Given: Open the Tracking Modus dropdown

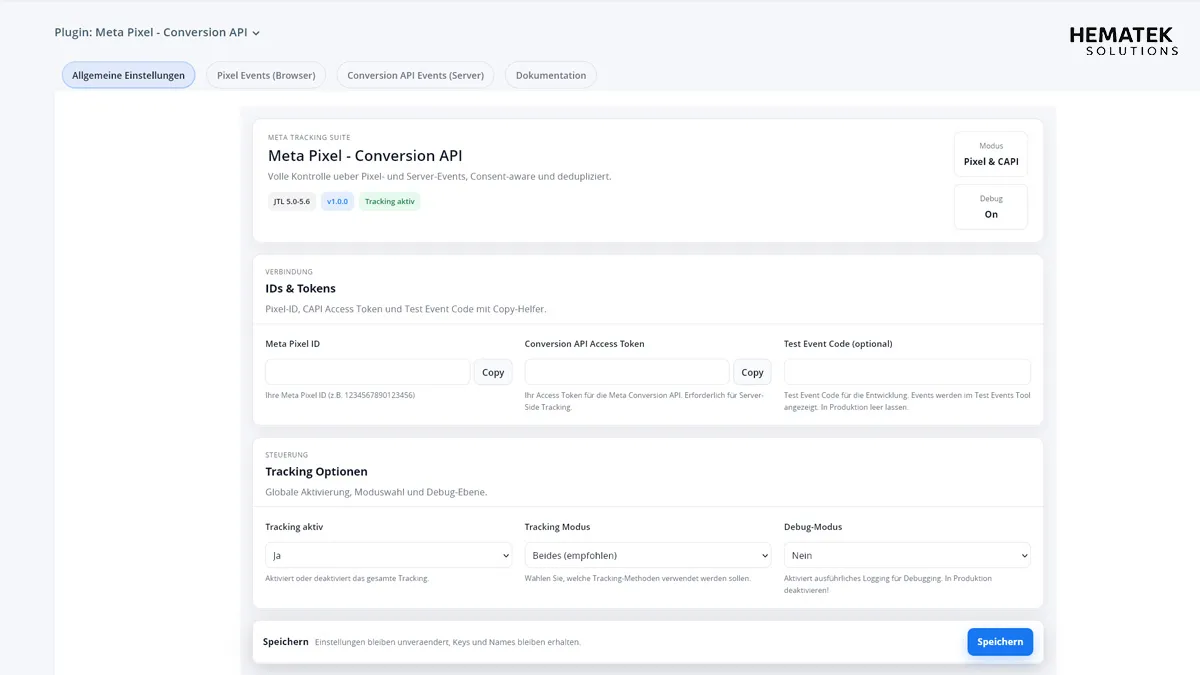Looking at the screenshot, I should 648,555.
